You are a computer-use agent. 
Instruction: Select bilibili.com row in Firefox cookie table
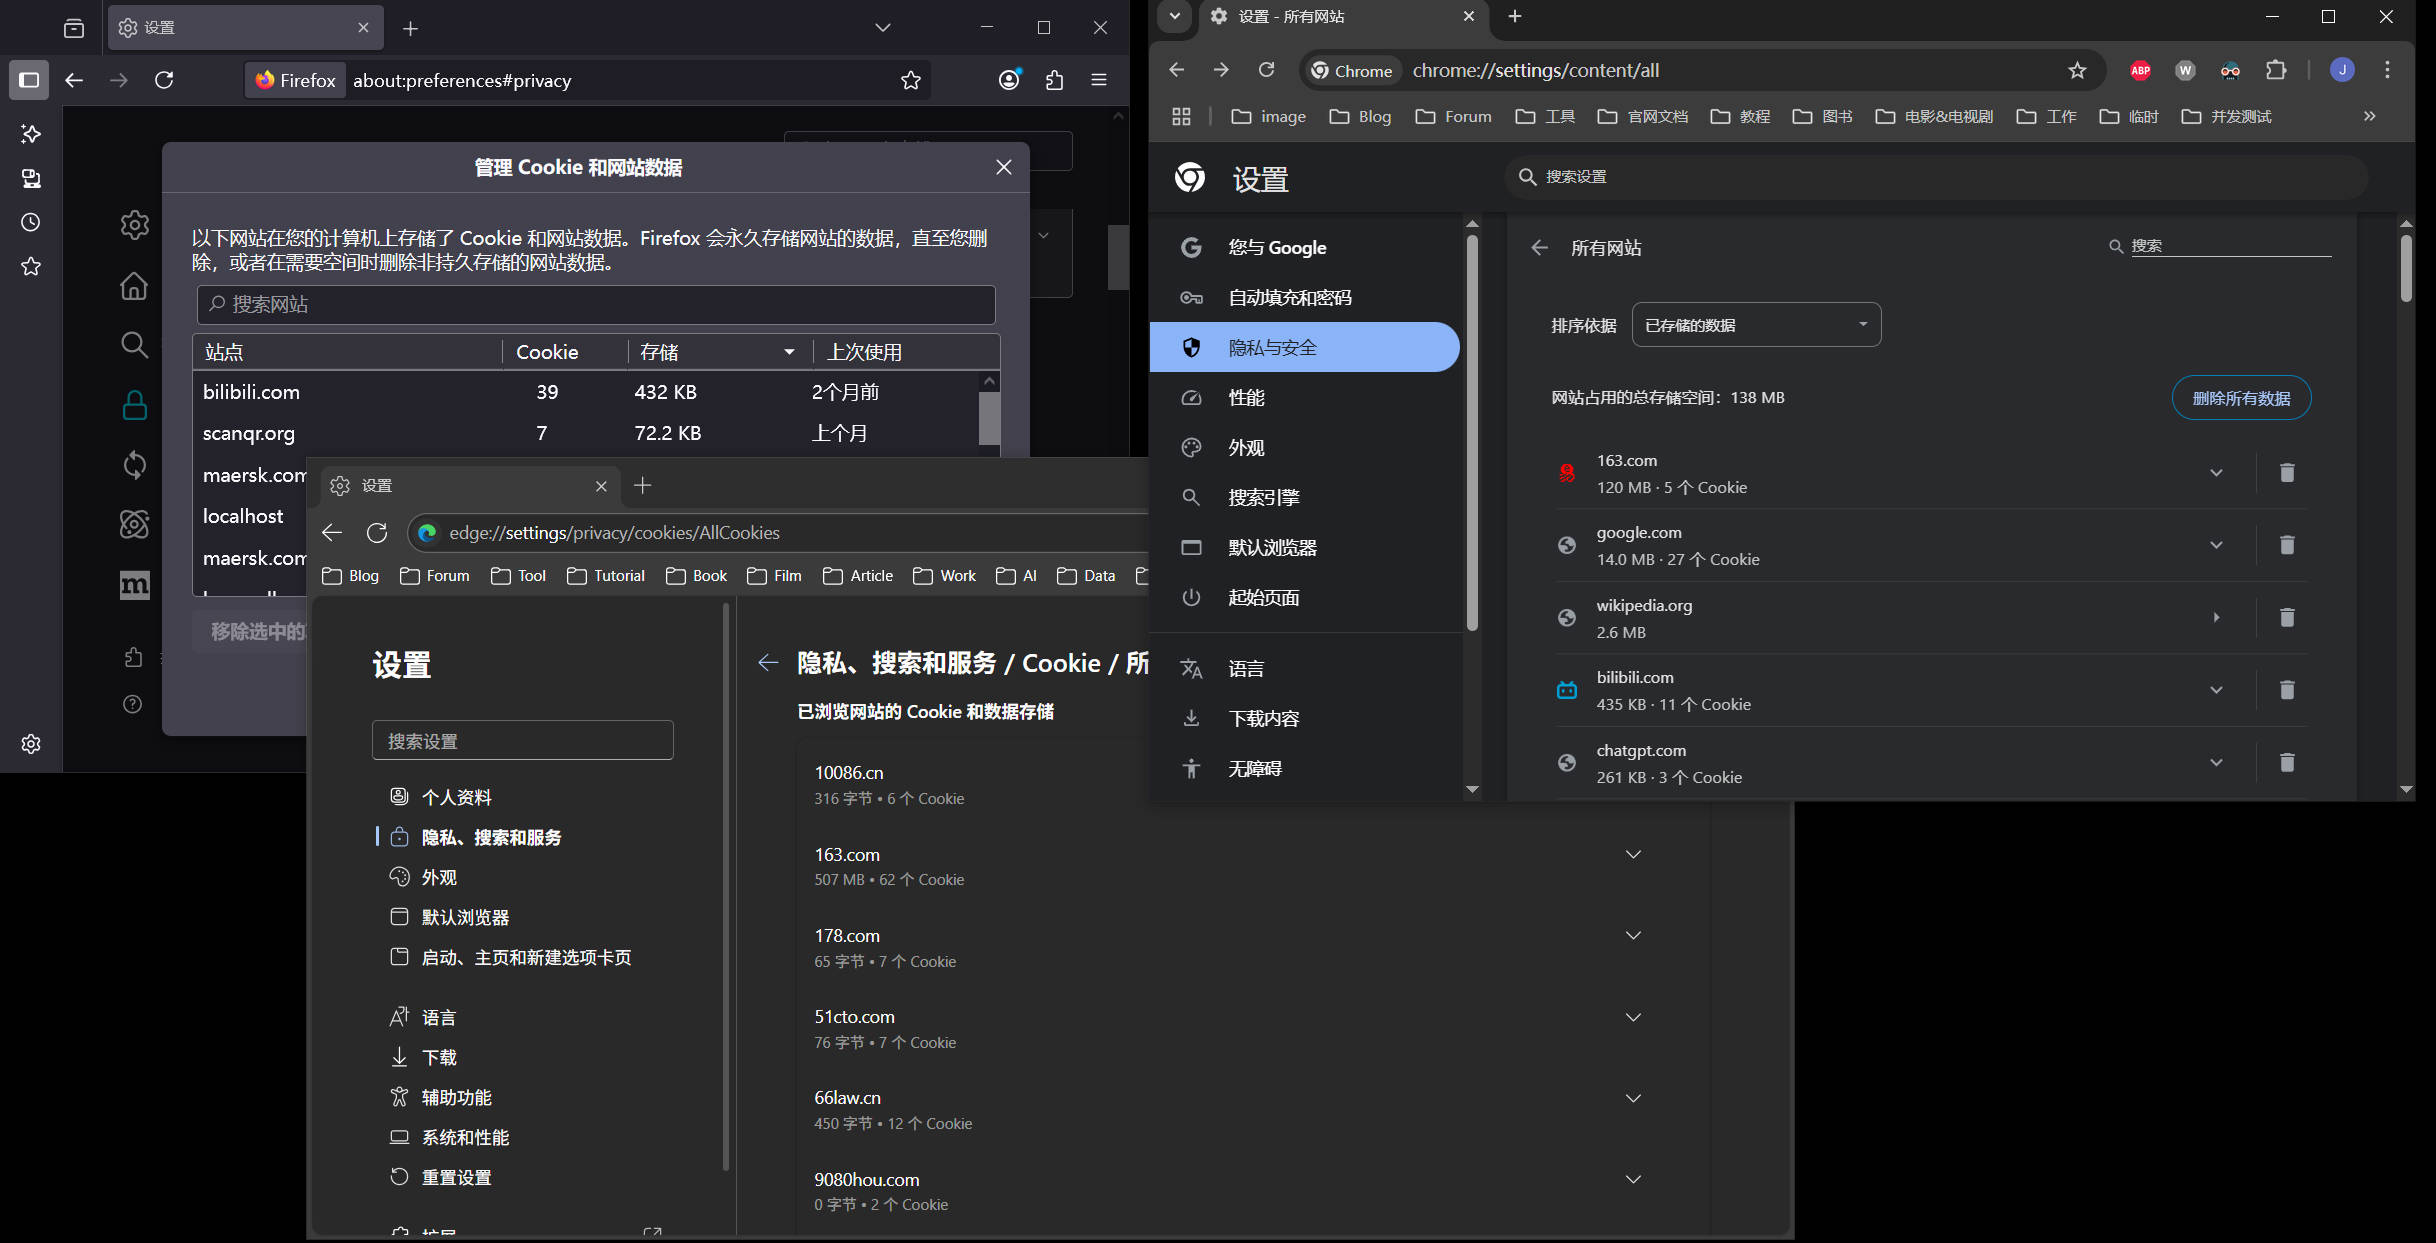point(586,392)
